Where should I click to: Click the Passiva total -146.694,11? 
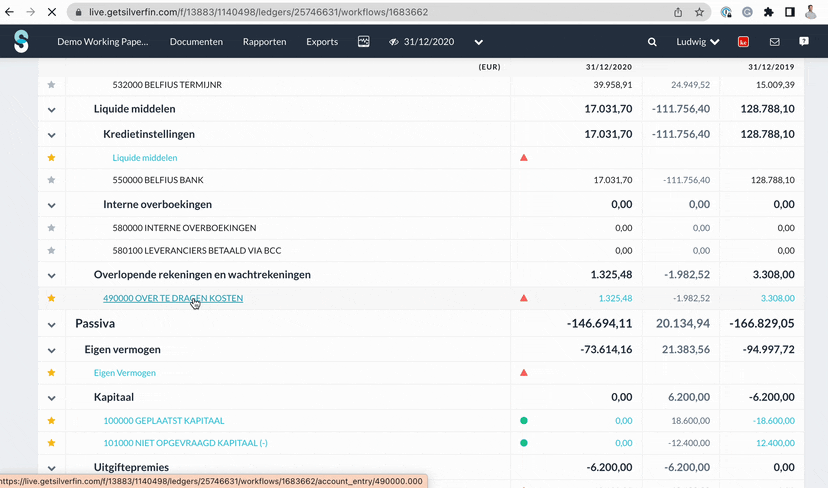tap(599, 323)
